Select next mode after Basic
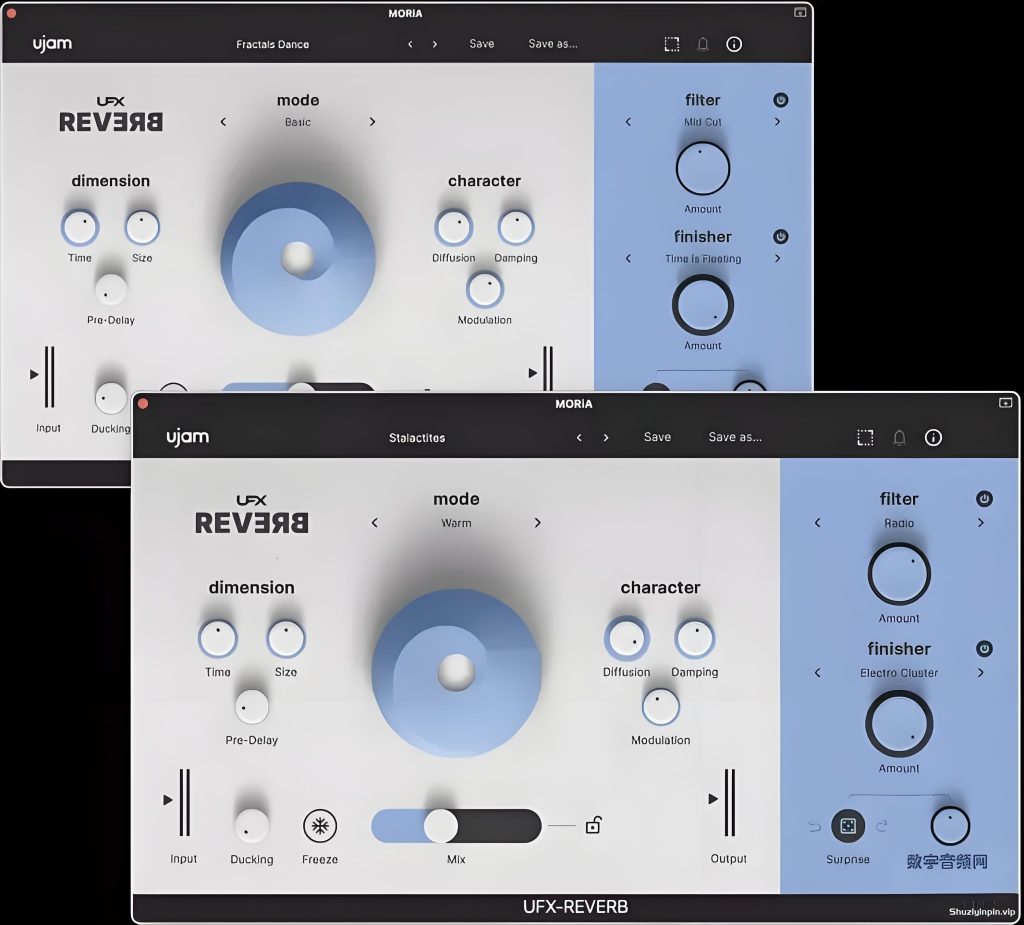The image size is (1024, 925). click(x=372, y=122)
